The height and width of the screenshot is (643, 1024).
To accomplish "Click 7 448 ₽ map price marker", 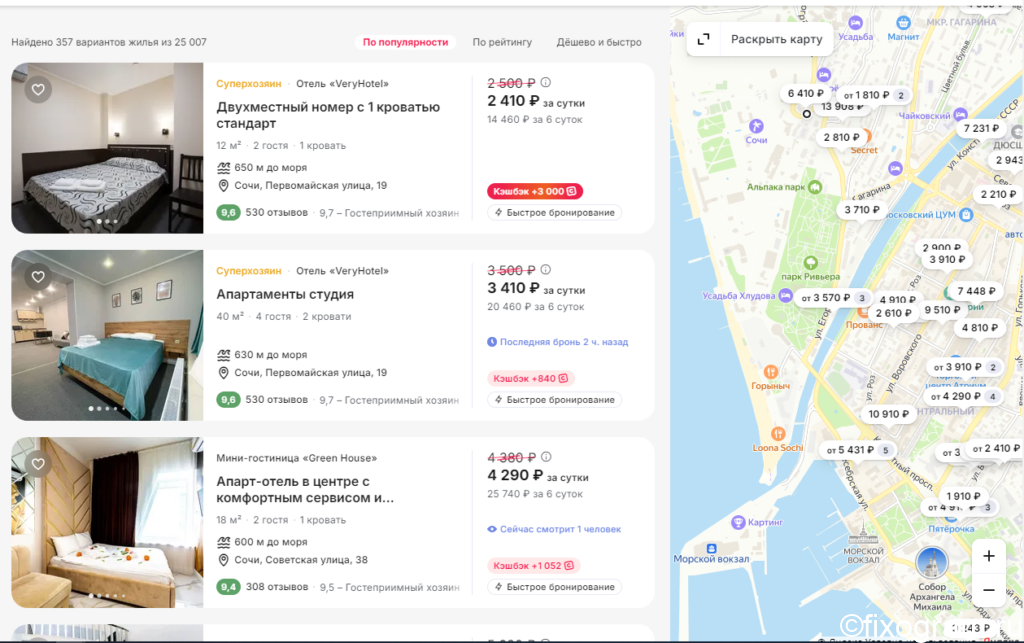I will click(976, 291).
